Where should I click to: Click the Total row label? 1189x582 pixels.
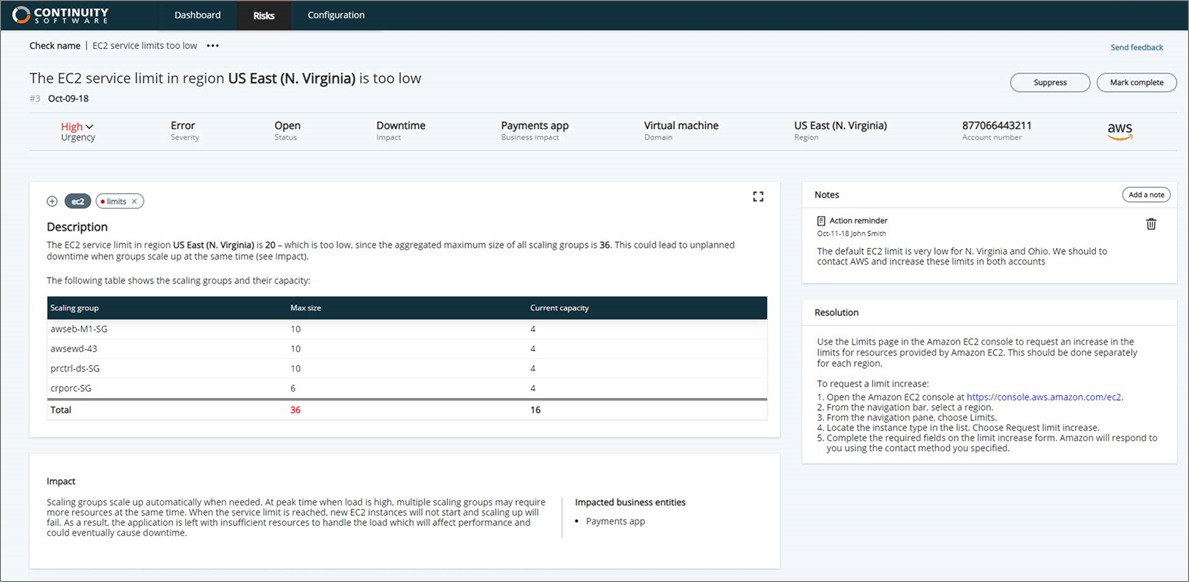(x=61, y=410)
